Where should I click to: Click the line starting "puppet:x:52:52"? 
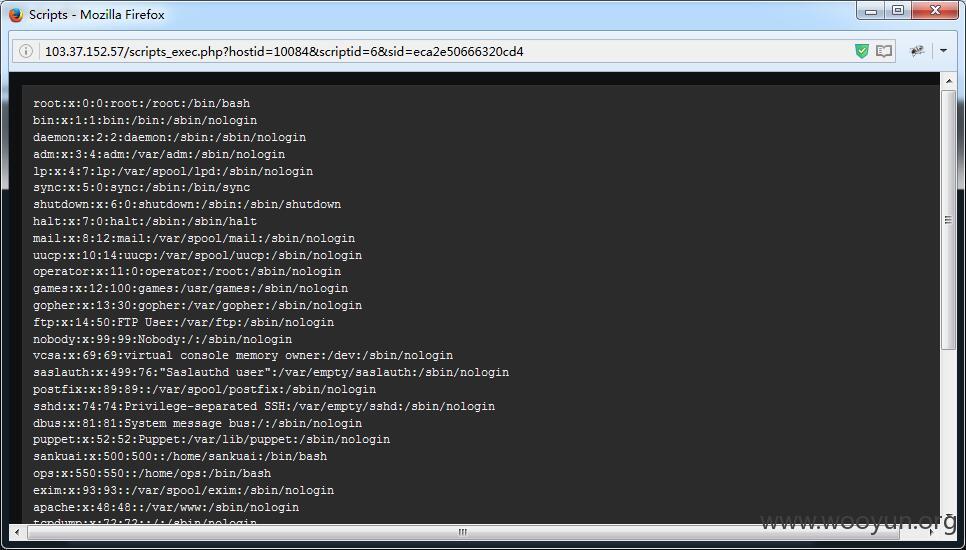[x=212, y=439]
